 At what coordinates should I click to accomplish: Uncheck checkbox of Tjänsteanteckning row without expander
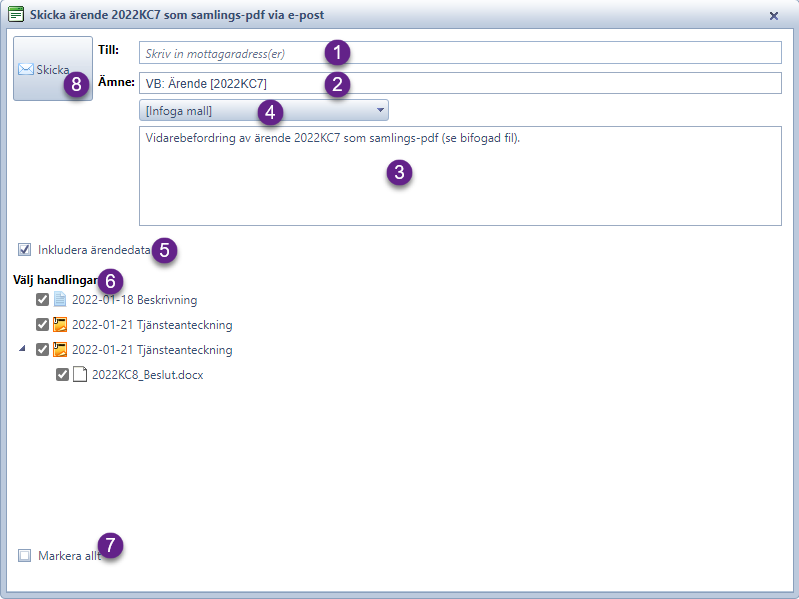42,324
